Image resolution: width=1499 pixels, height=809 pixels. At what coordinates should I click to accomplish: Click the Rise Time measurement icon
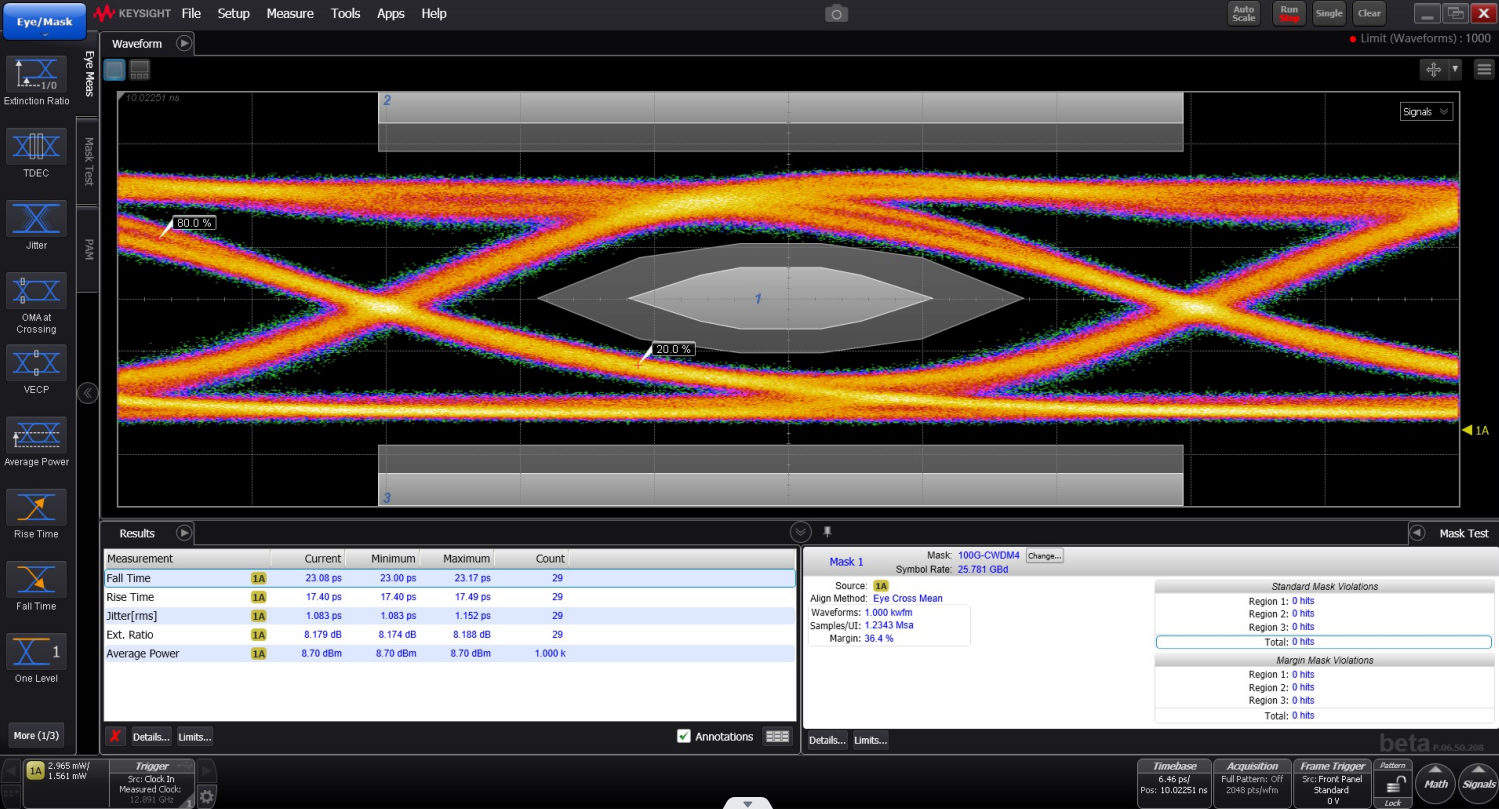(x=37, y=507)
